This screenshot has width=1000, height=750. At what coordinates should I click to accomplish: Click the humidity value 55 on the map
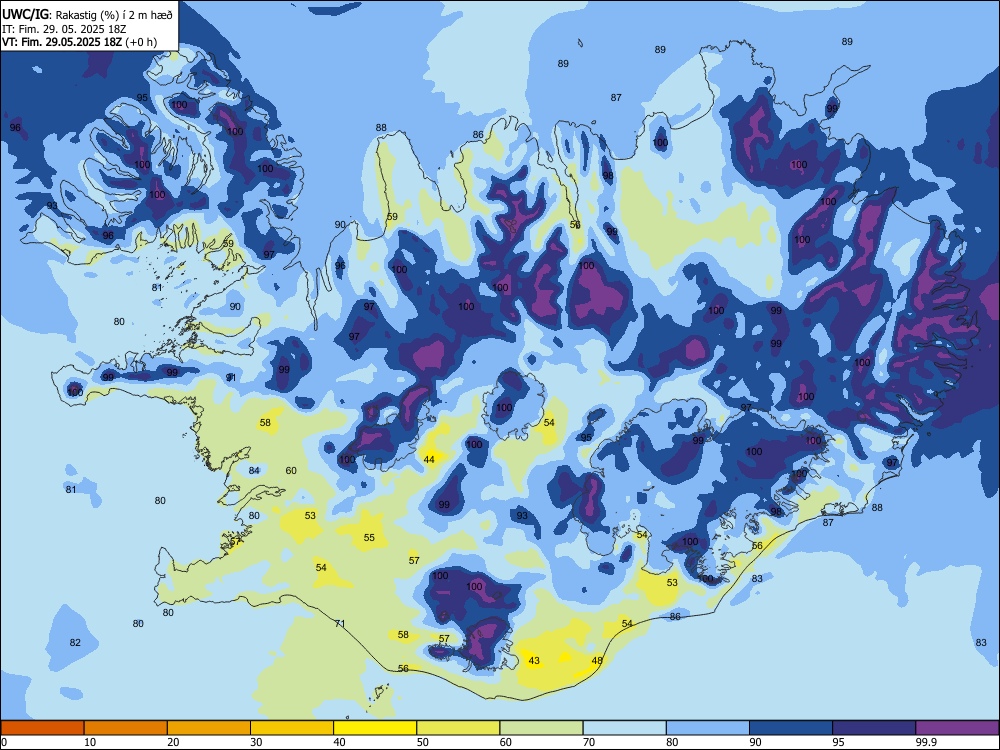(369, 538)
